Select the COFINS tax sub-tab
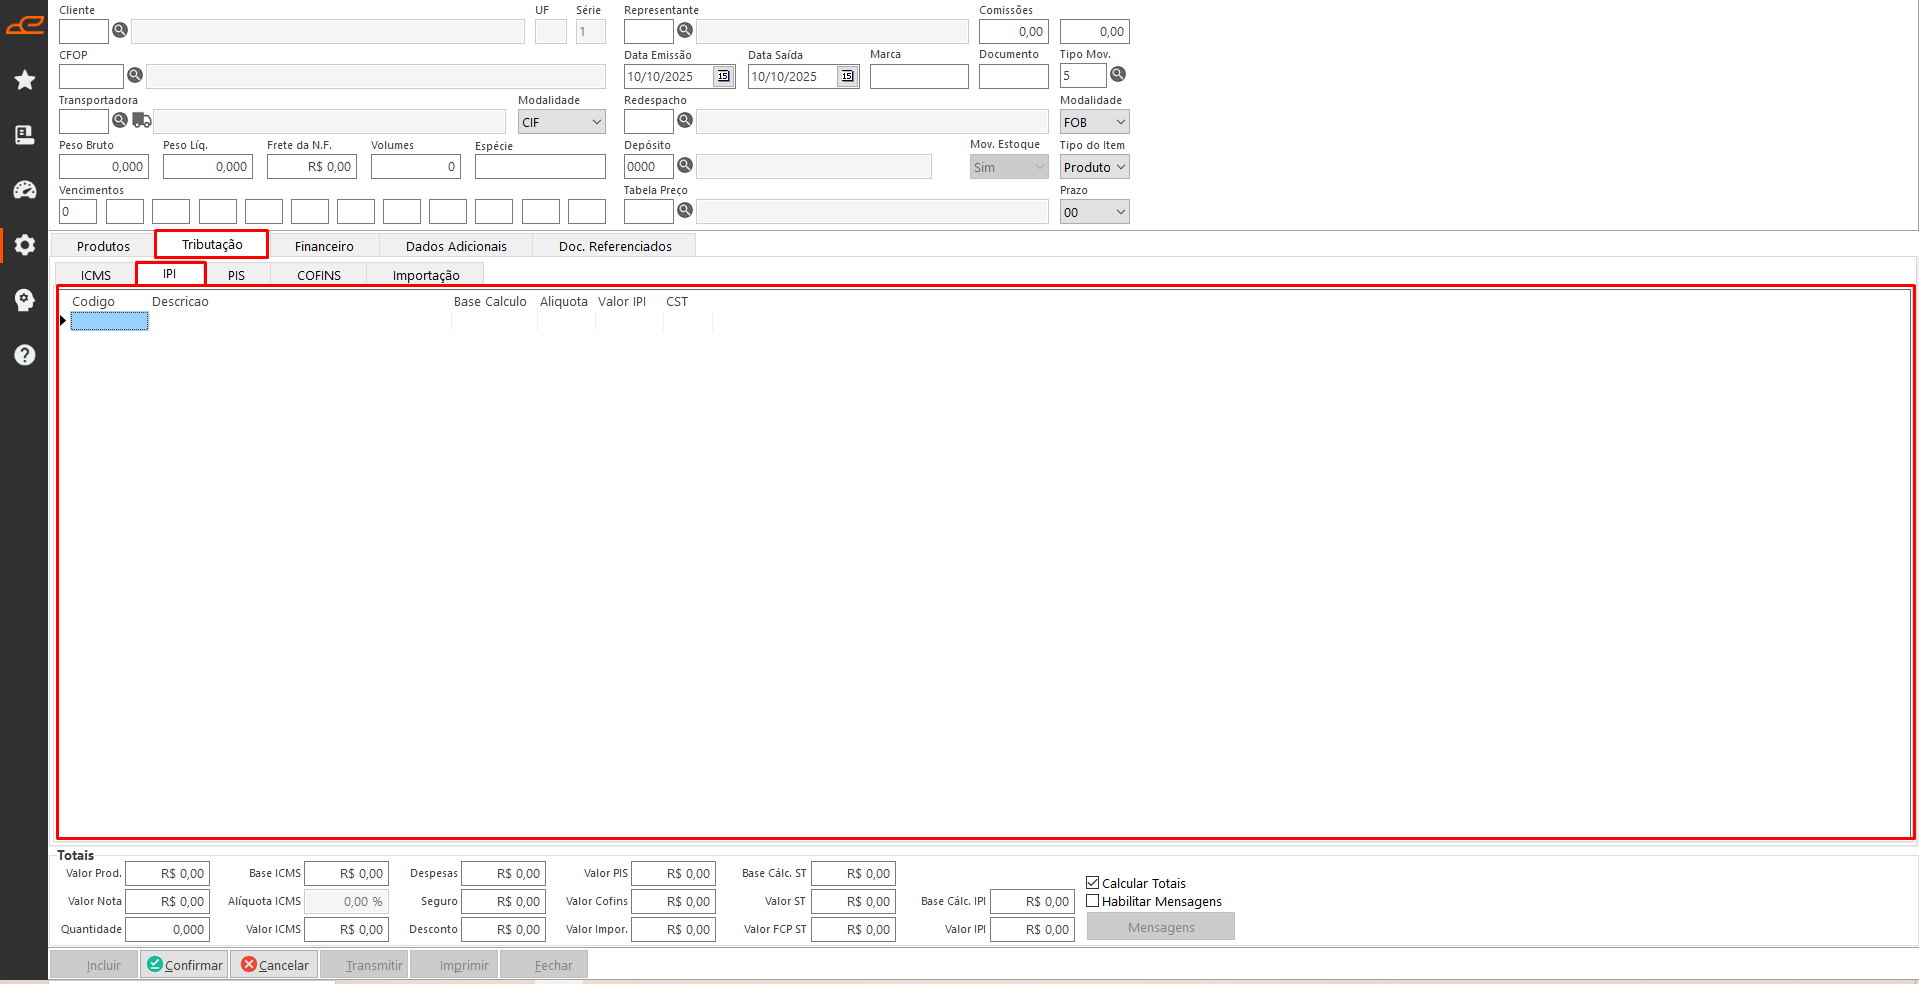The height and width of the screenshot is (984, 1919). 319,275
